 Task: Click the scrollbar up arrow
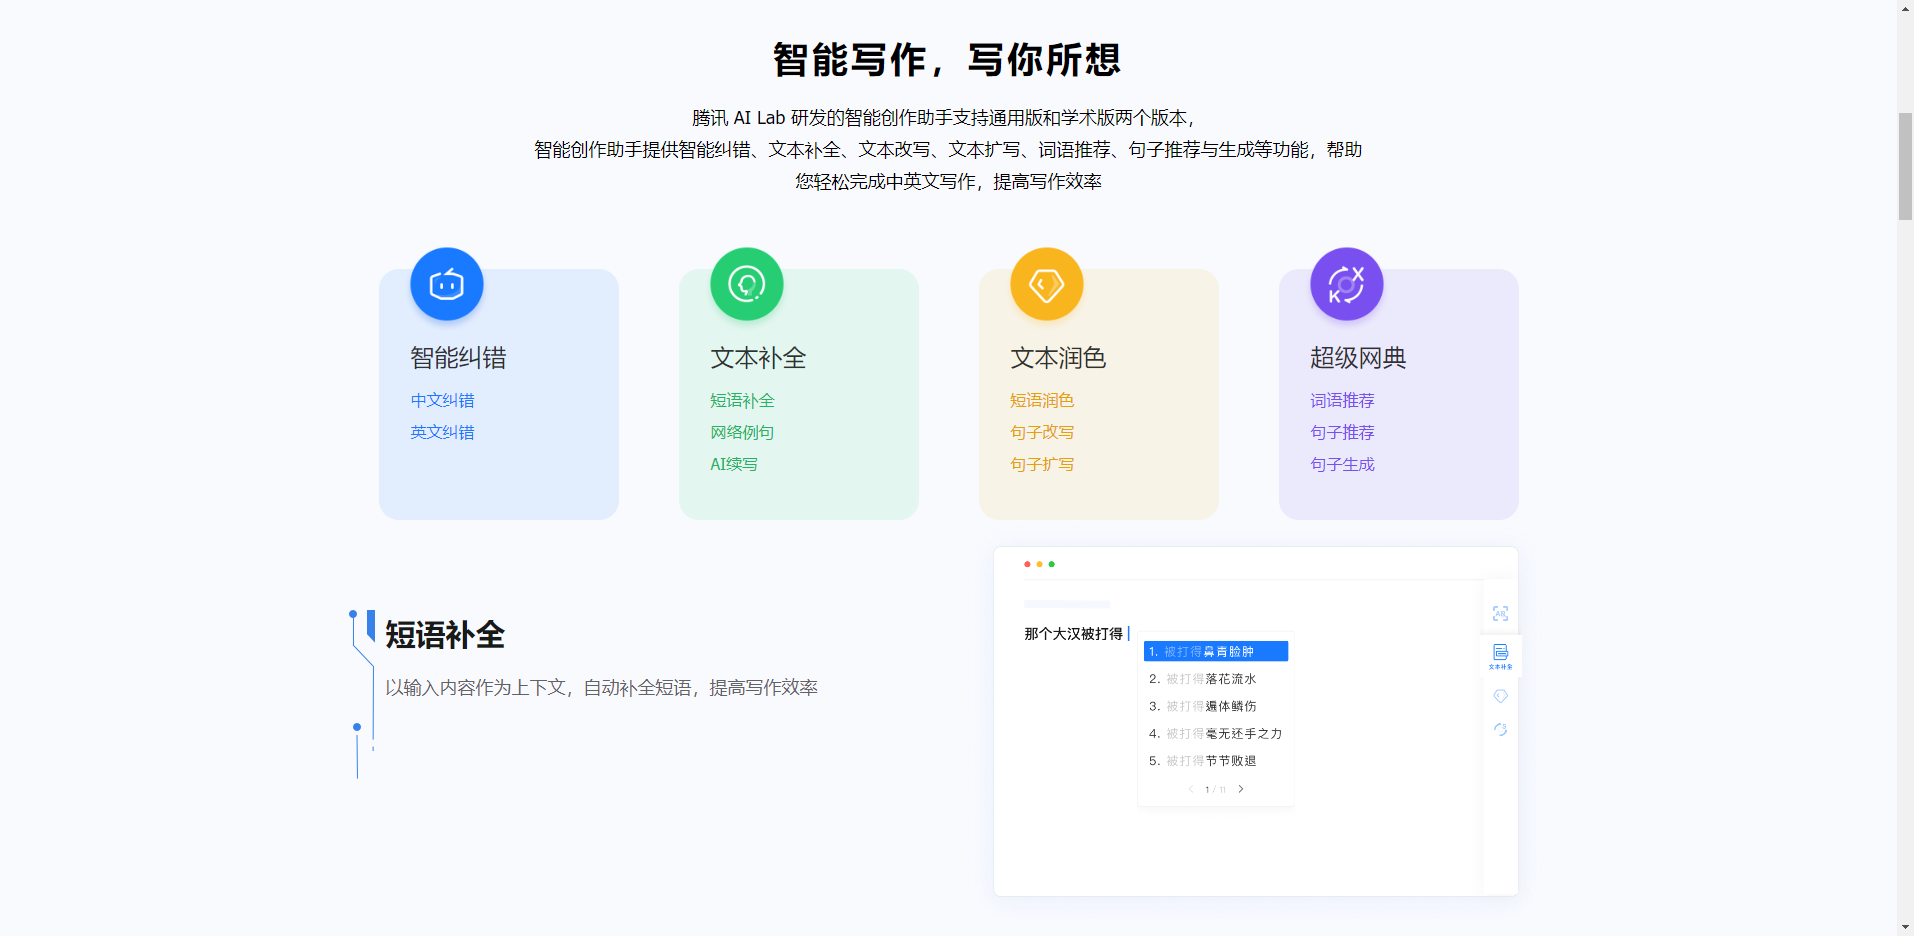[1905, 8]
